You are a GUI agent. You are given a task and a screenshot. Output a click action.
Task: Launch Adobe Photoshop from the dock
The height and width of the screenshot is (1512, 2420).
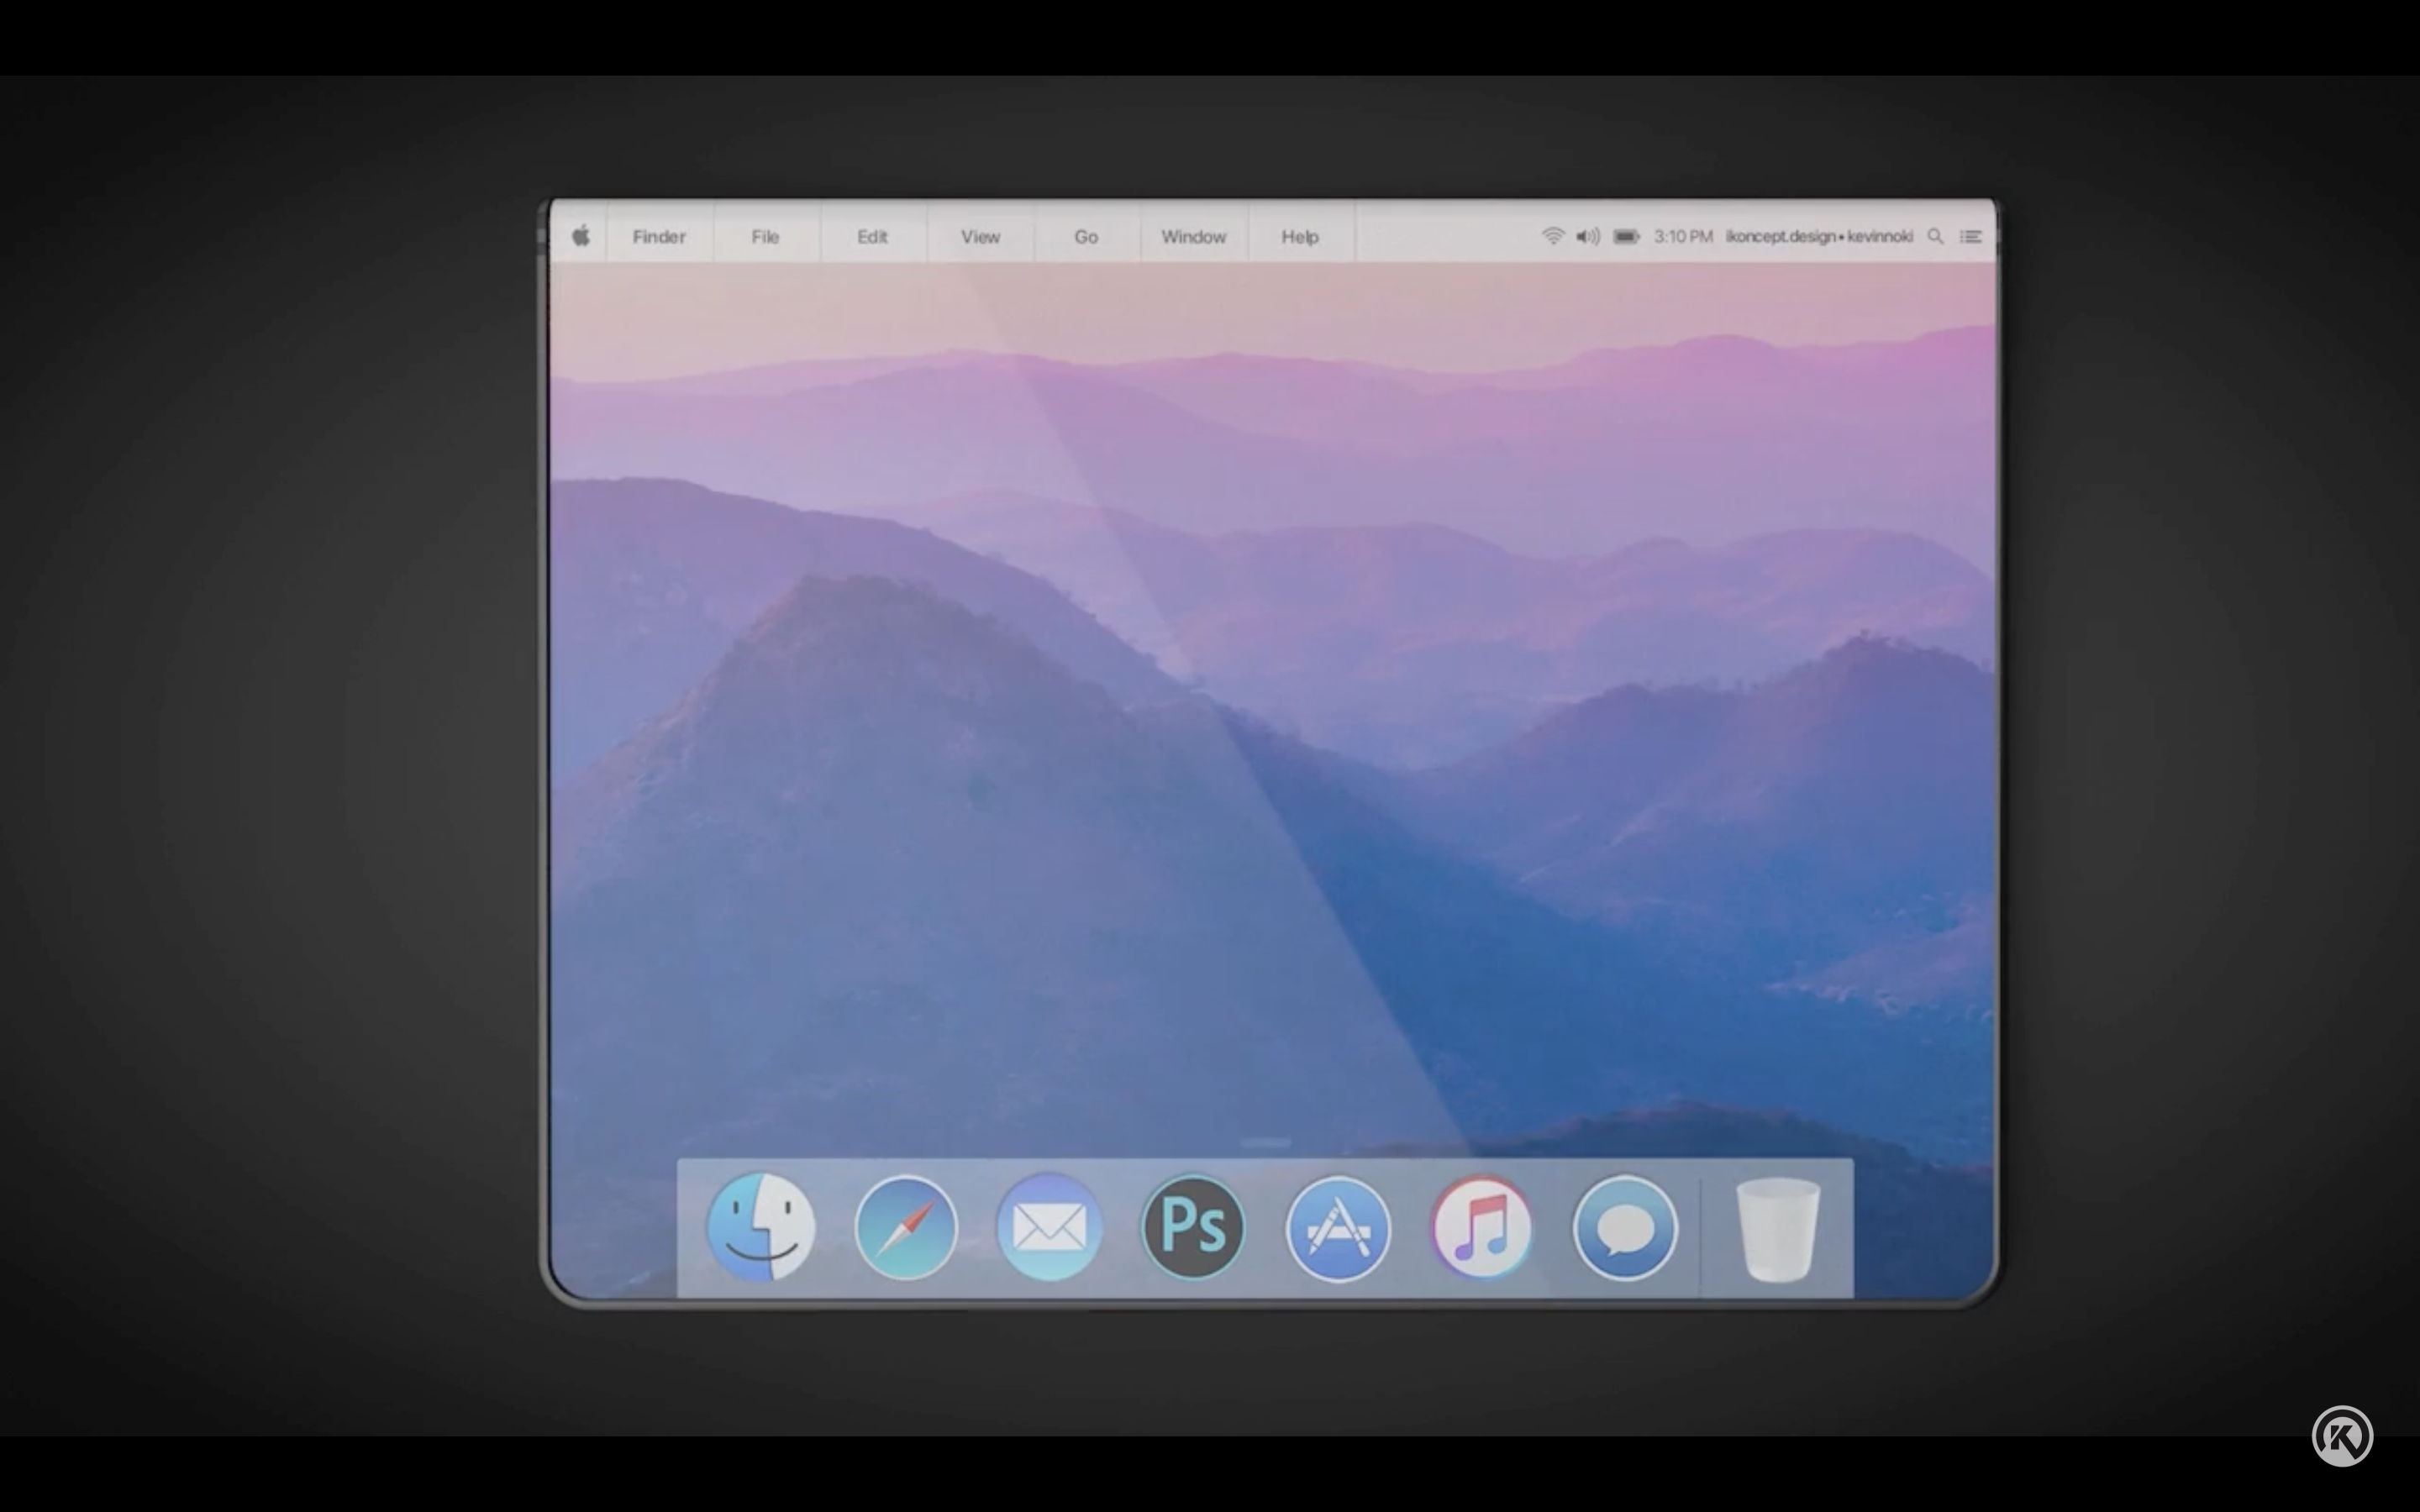point(1193,1228)
